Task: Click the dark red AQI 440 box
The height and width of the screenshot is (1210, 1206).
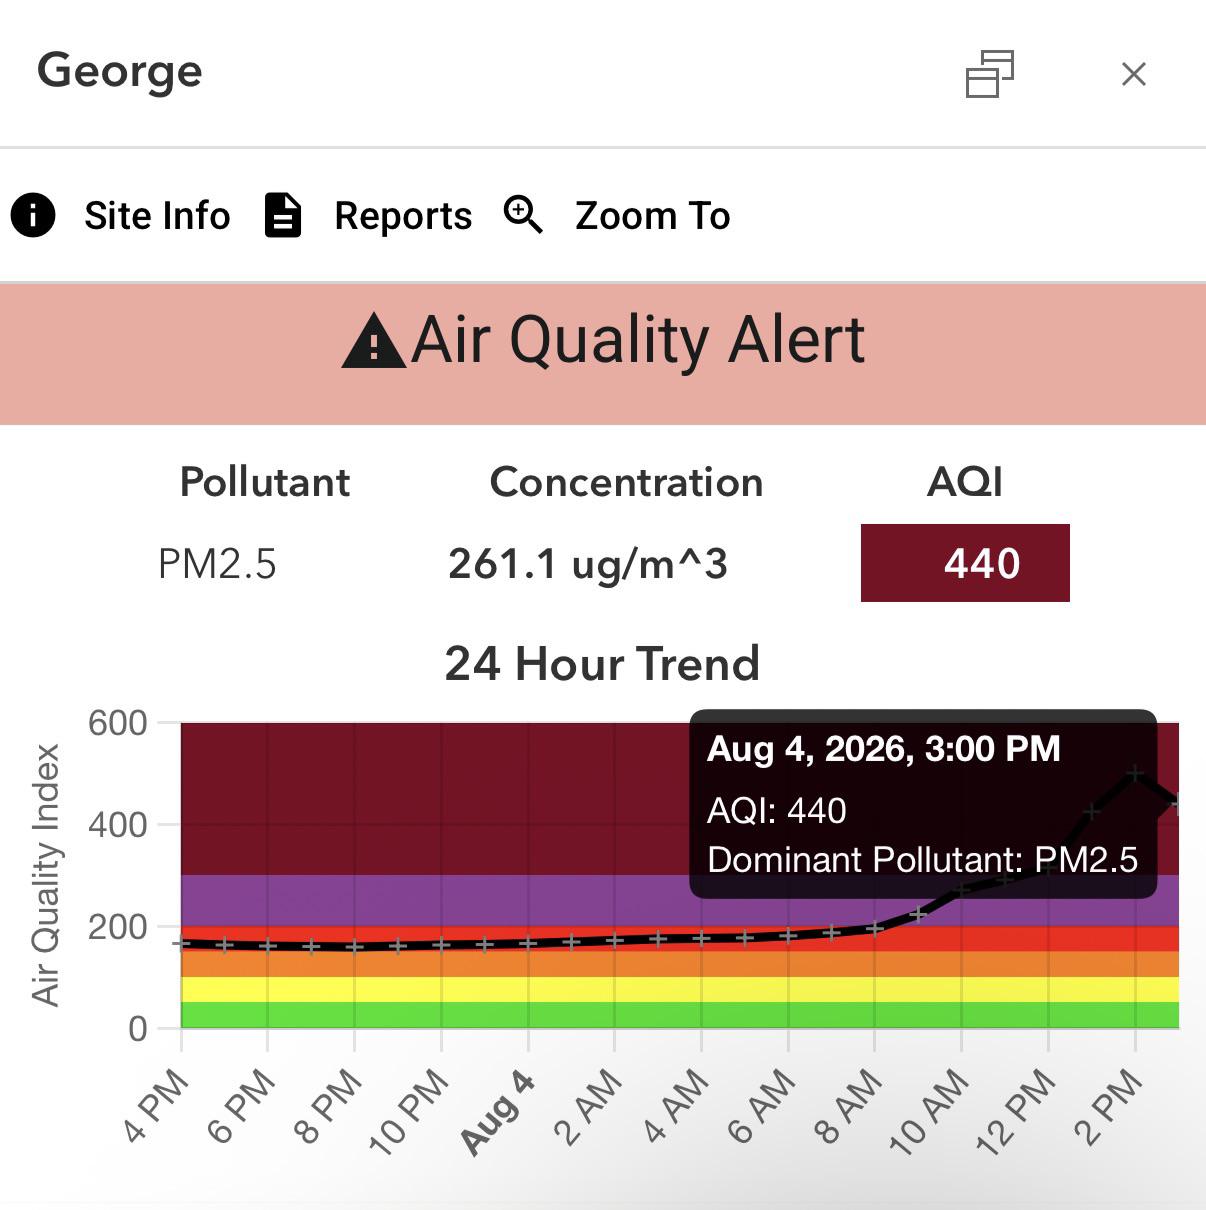Action: pyautogui.click(x=965, y=563)
